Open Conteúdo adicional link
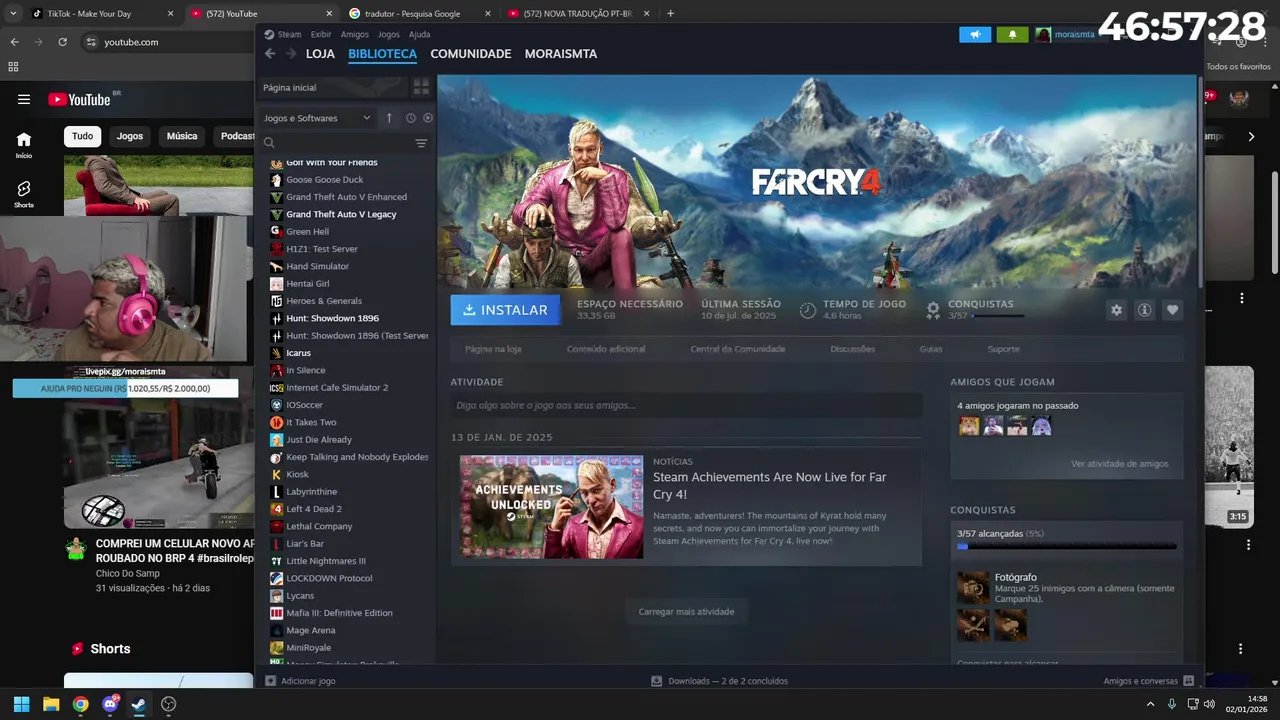The height and width of the screenshot is (720, 1280). [606, 349]
